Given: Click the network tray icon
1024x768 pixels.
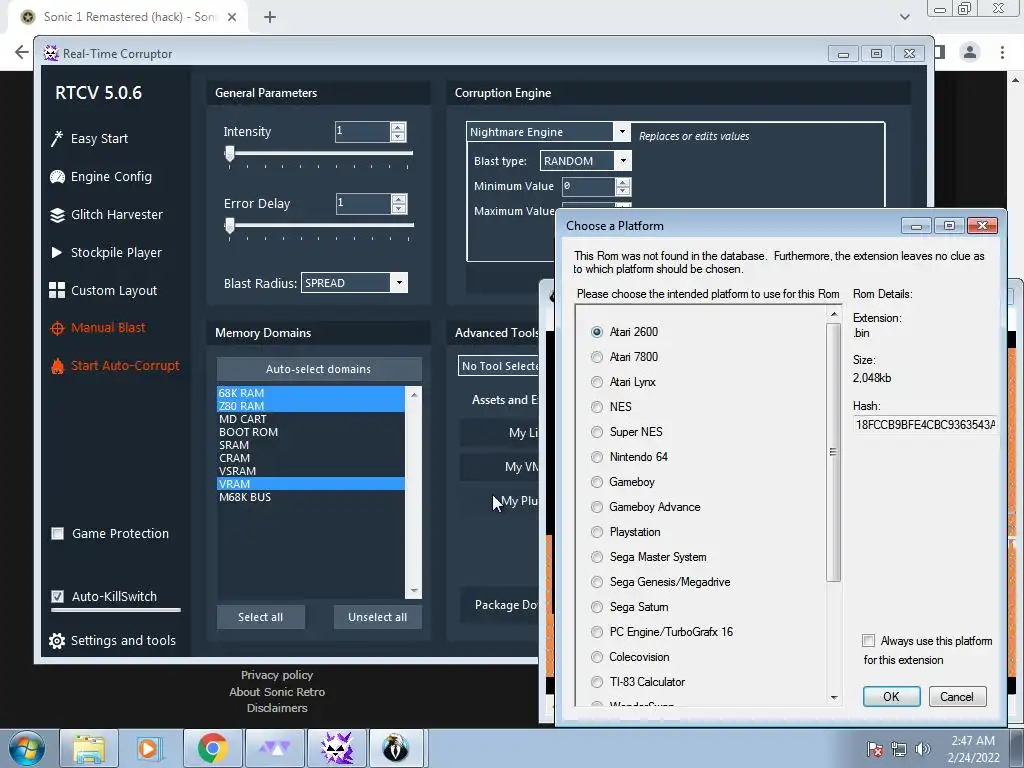Looking at the screenshot, I should click(899, 749).
